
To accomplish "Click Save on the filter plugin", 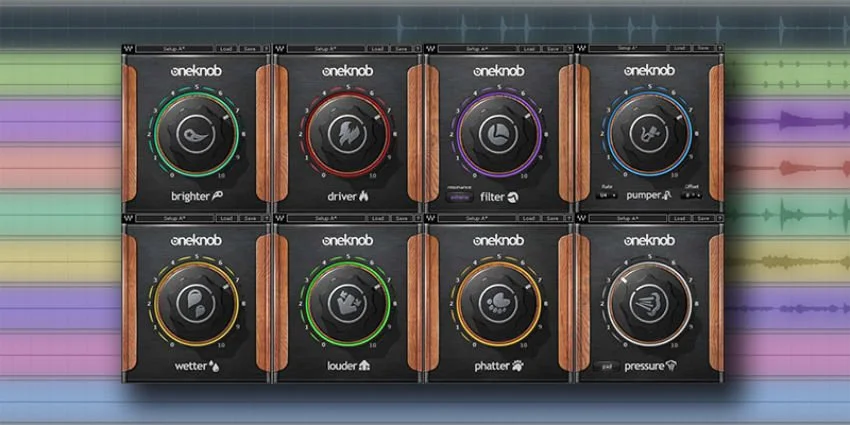I will click(x=553, y=49).
